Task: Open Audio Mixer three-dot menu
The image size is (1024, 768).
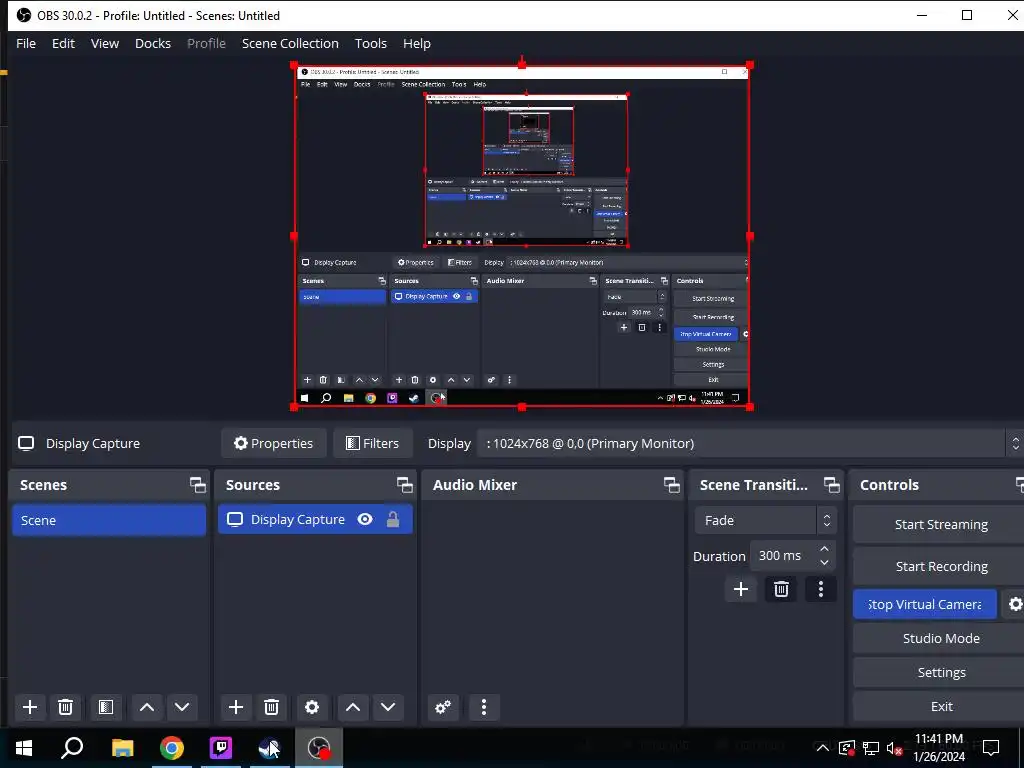Action: [484, 707]
